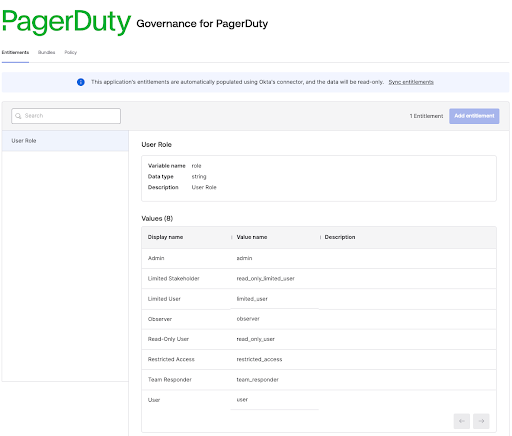Click the search magnifier icon
The width and height of the screenshot is (512, 436).
tap(18, 116)
